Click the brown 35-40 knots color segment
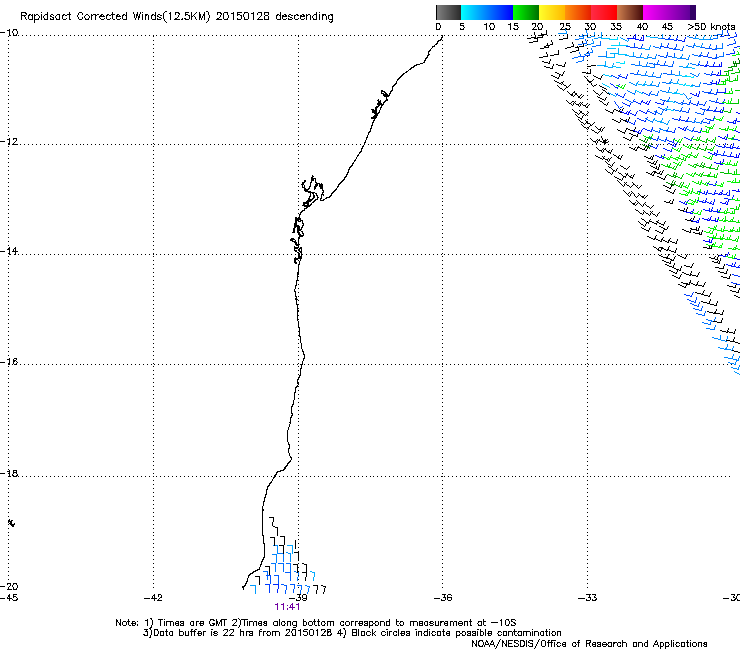Image resolution: width=740 pixels, height=650 pixels. click(x=630, y=12)
